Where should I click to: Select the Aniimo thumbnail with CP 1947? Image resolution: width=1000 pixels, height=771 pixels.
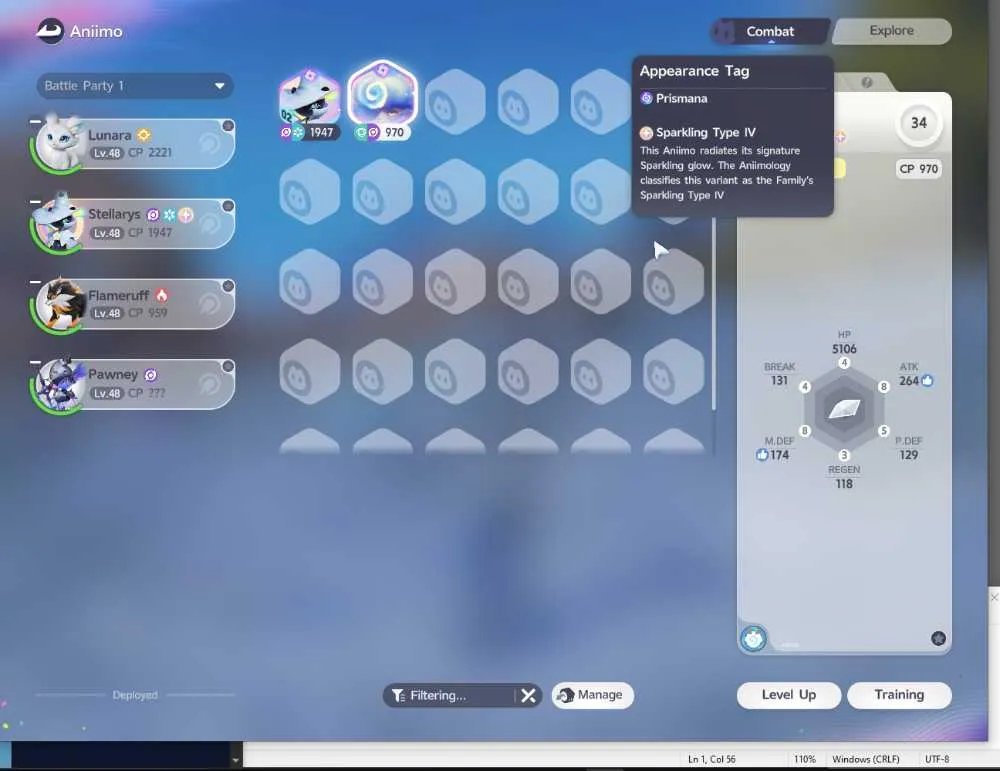(x=309, y=103)
